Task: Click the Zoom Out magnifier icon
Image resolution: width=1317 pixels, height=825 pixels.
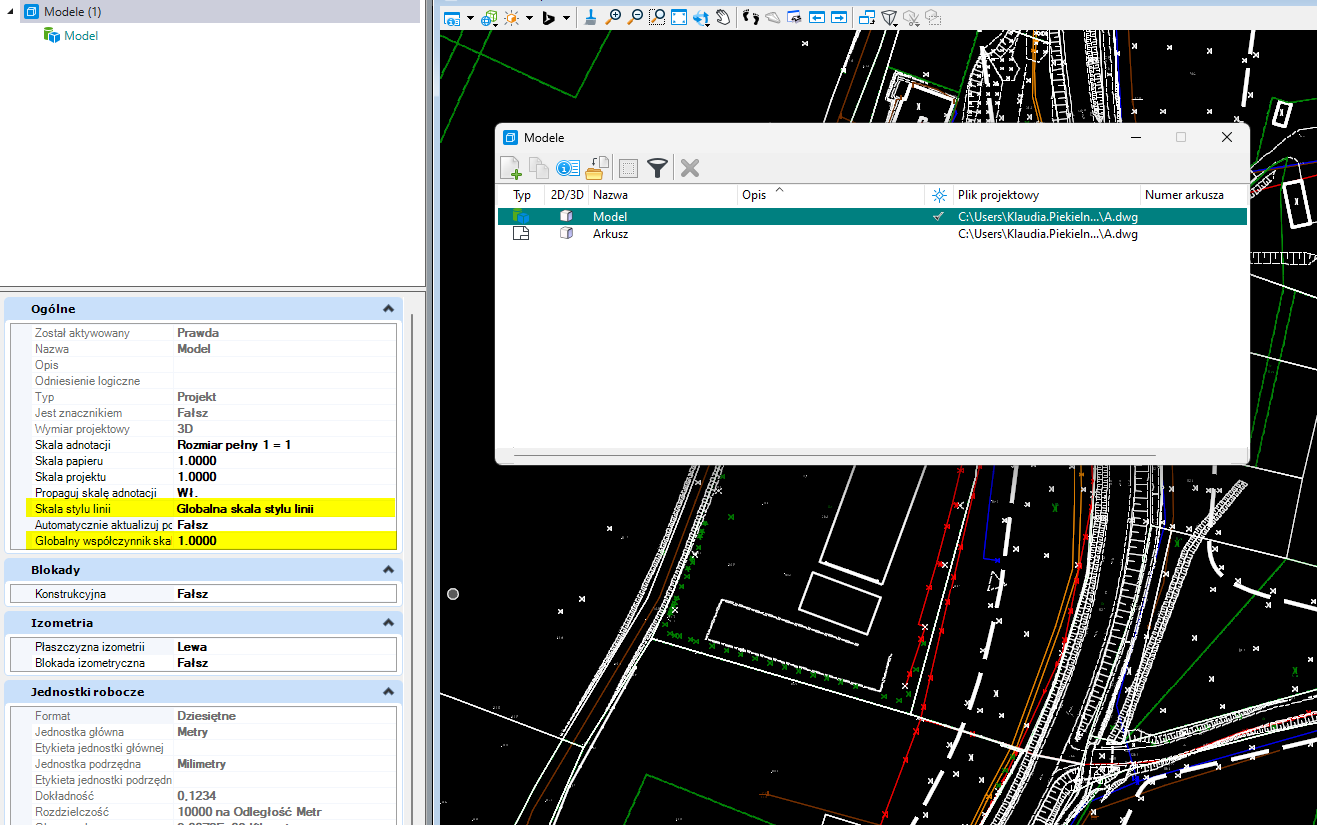Action: click(x=634, y=17)
